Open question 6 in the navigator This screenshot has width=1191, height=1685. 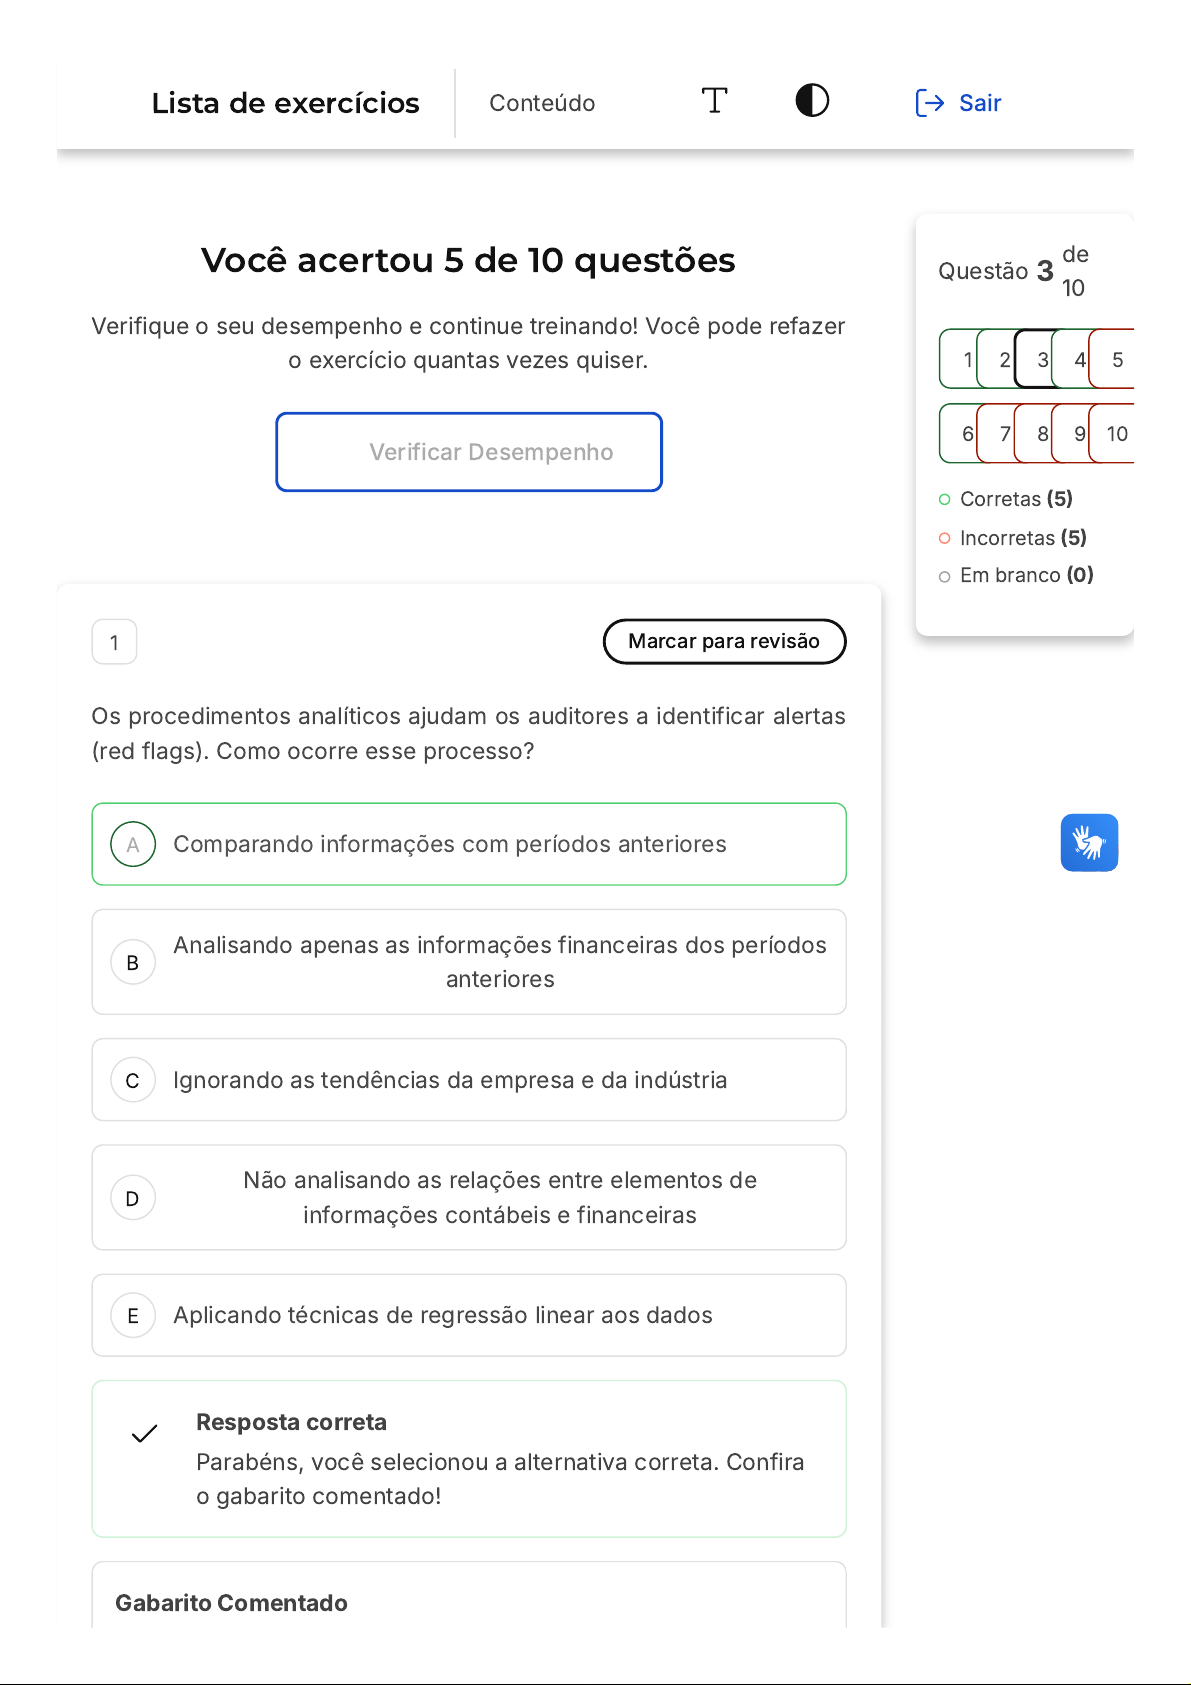pos(960,434)
